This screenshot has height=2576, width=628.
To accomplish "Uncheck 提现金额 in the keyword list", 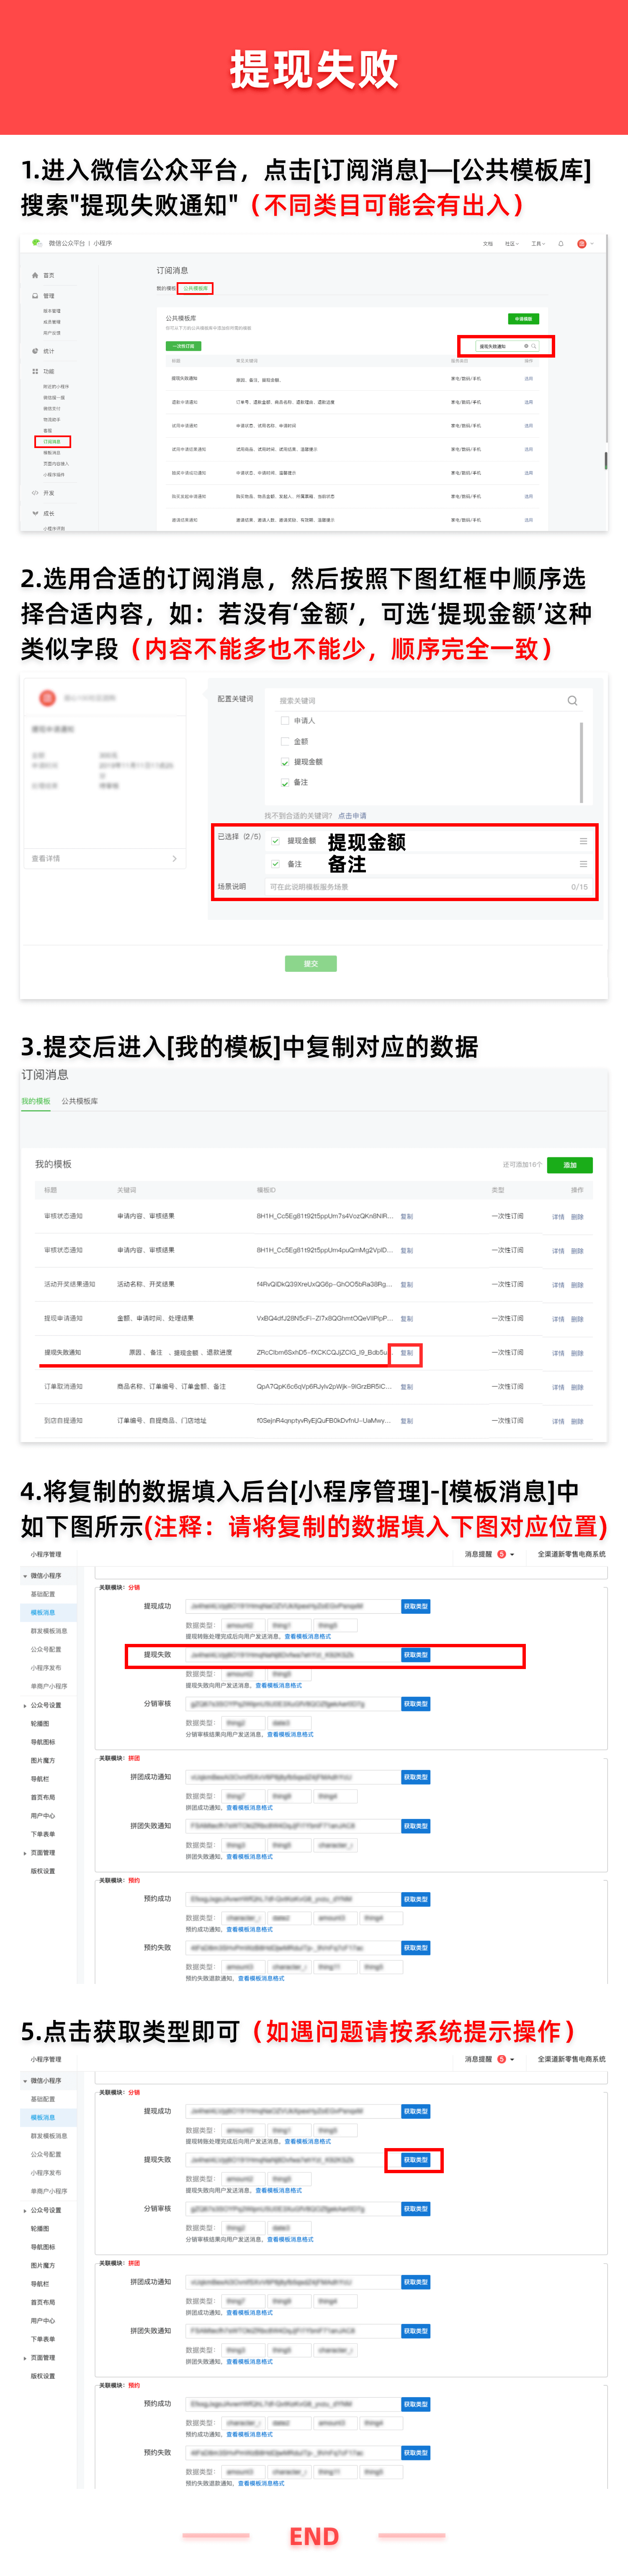I will point(285,762).
